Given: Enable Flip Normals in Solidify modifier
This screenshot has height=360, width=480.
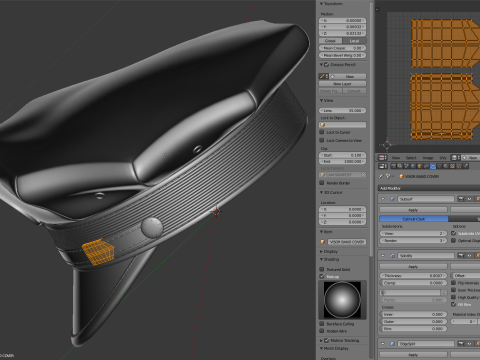Looking at the screenshot, I should [x=454, y=283].
